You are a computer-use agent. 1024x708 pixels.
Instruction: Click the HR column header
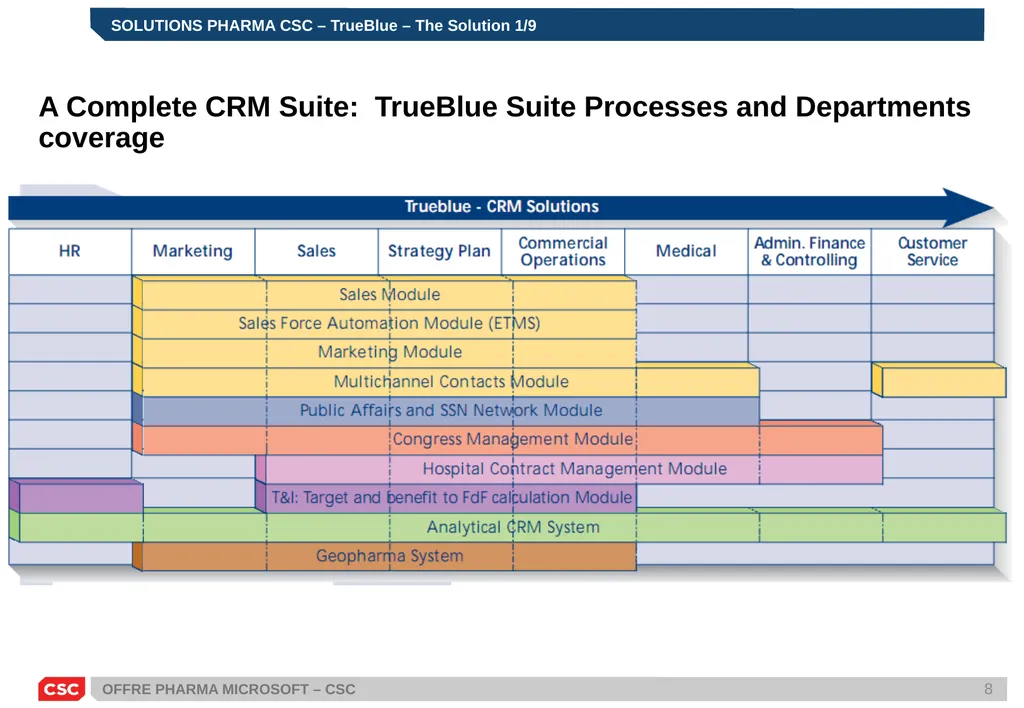70,251
